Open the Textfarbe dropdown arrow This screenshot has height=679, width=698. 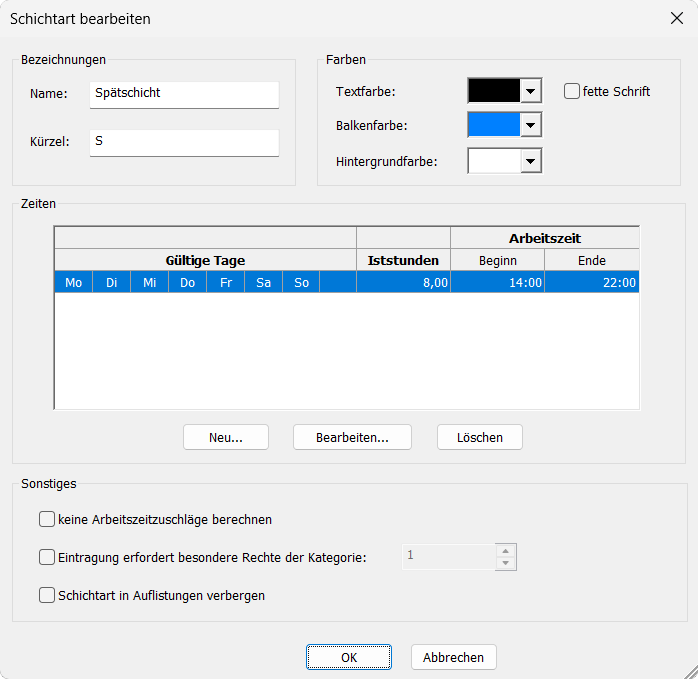[x=531, y=91]
